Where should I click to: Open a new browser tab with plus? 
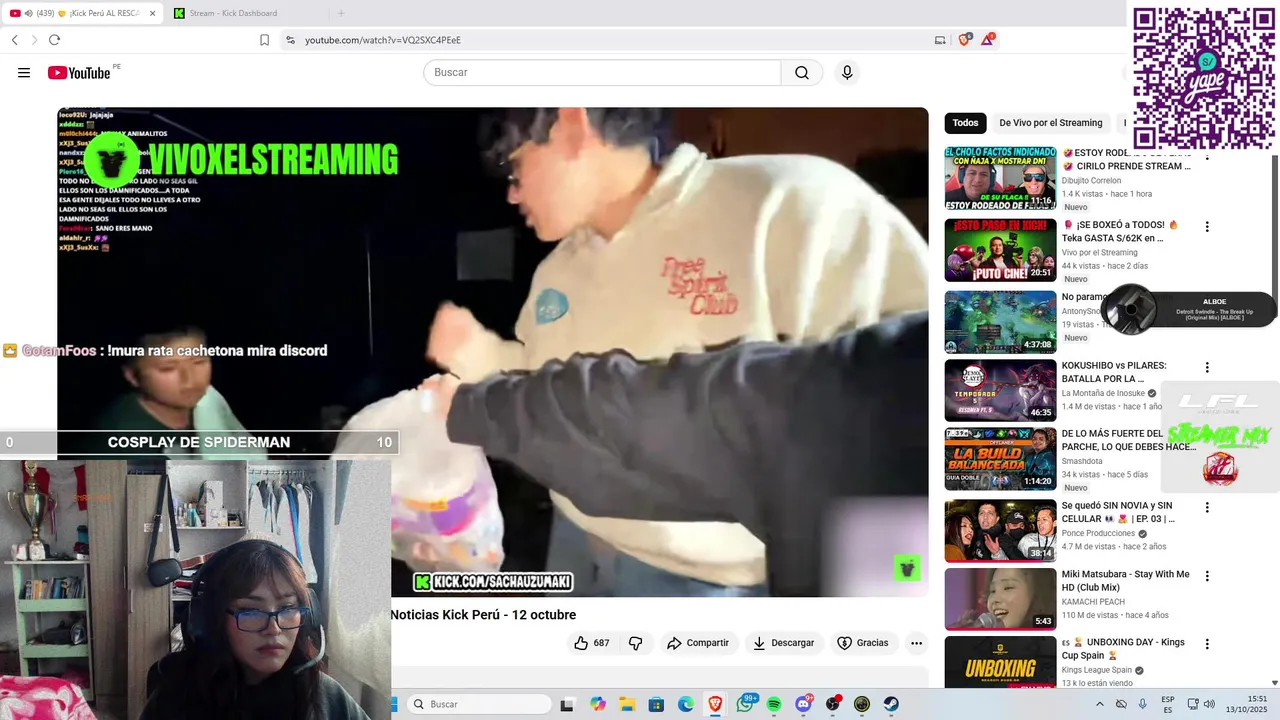341,13
